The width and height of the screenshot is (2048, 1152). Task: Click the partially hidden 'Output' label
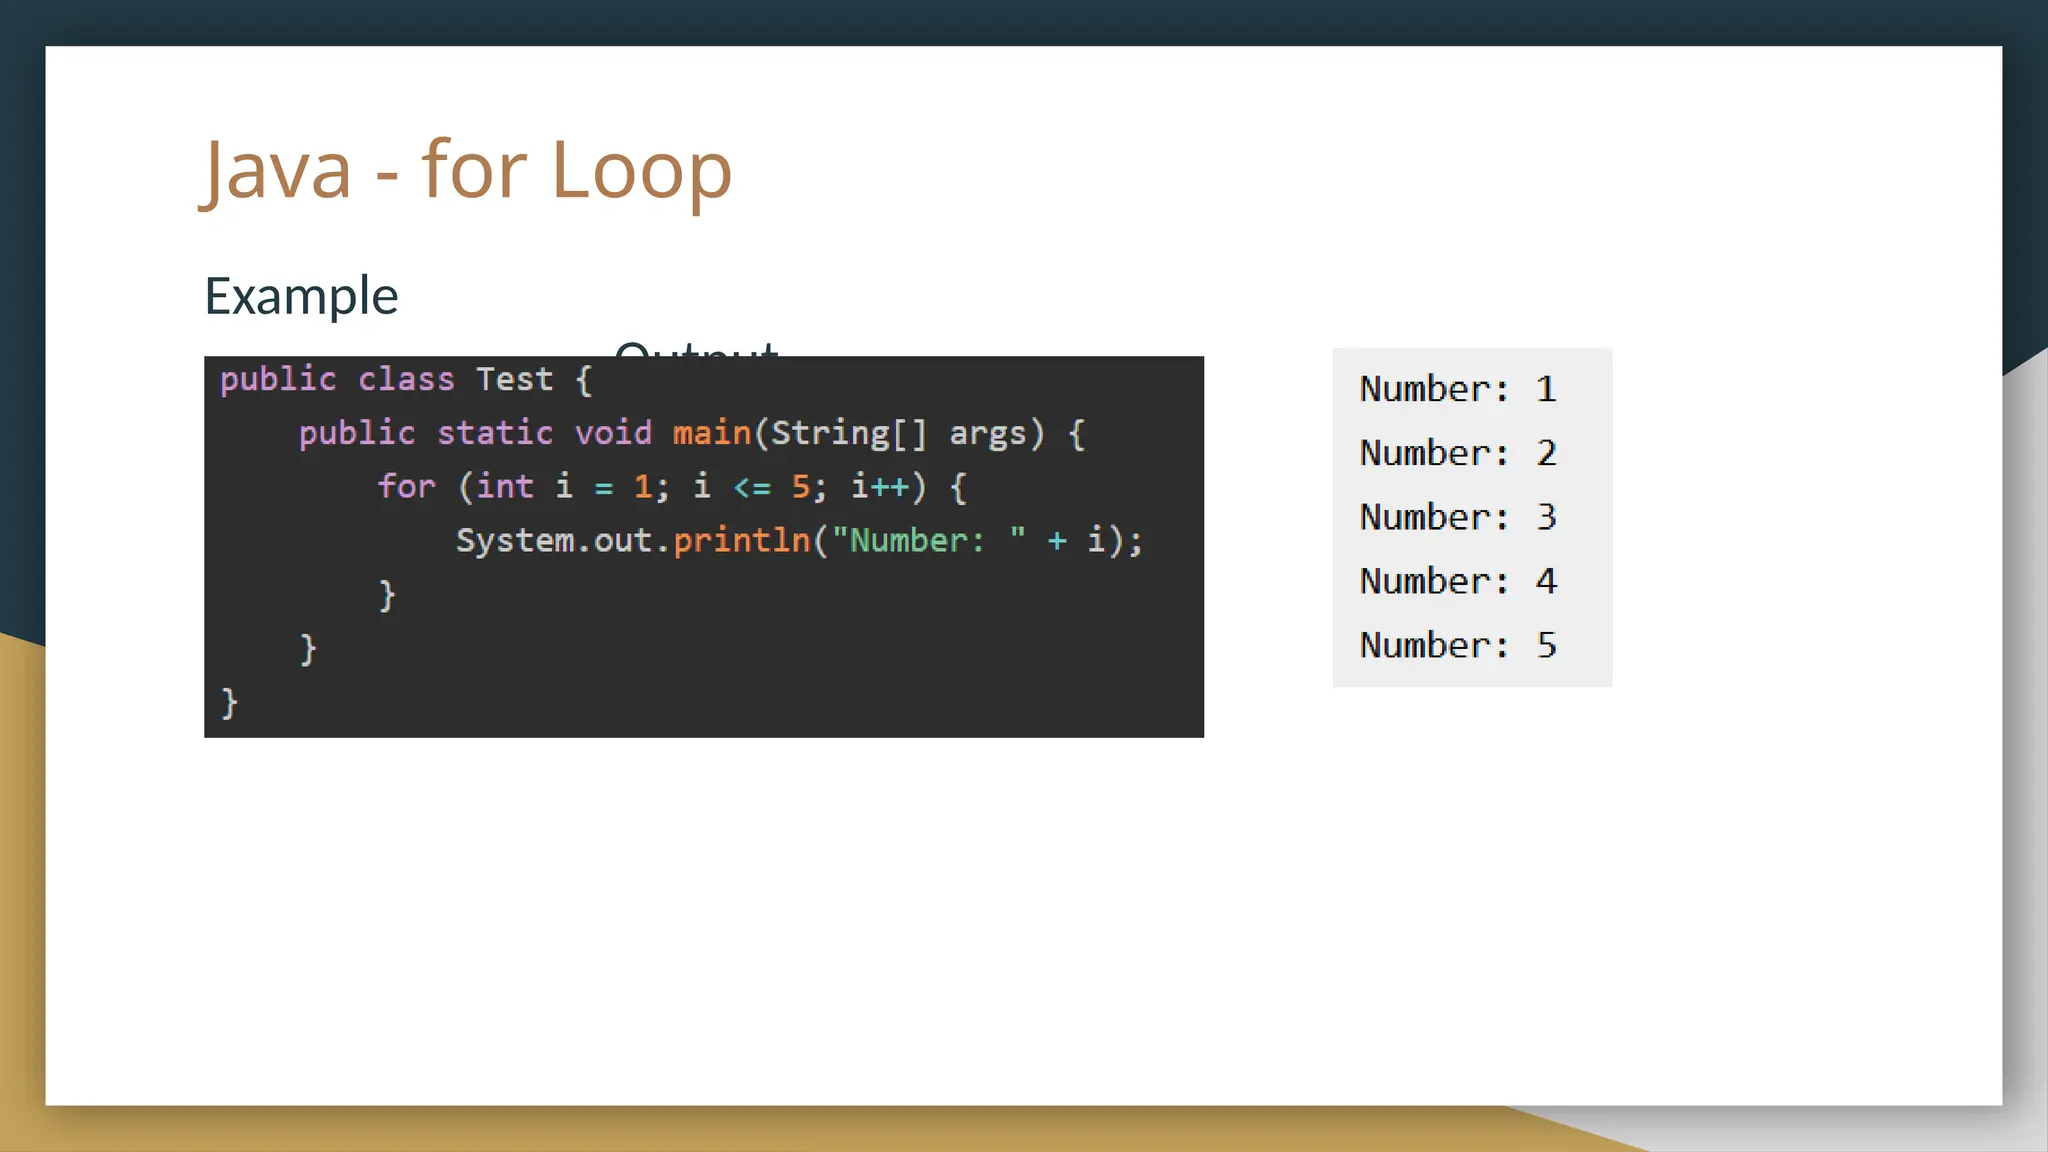(695, 349)
